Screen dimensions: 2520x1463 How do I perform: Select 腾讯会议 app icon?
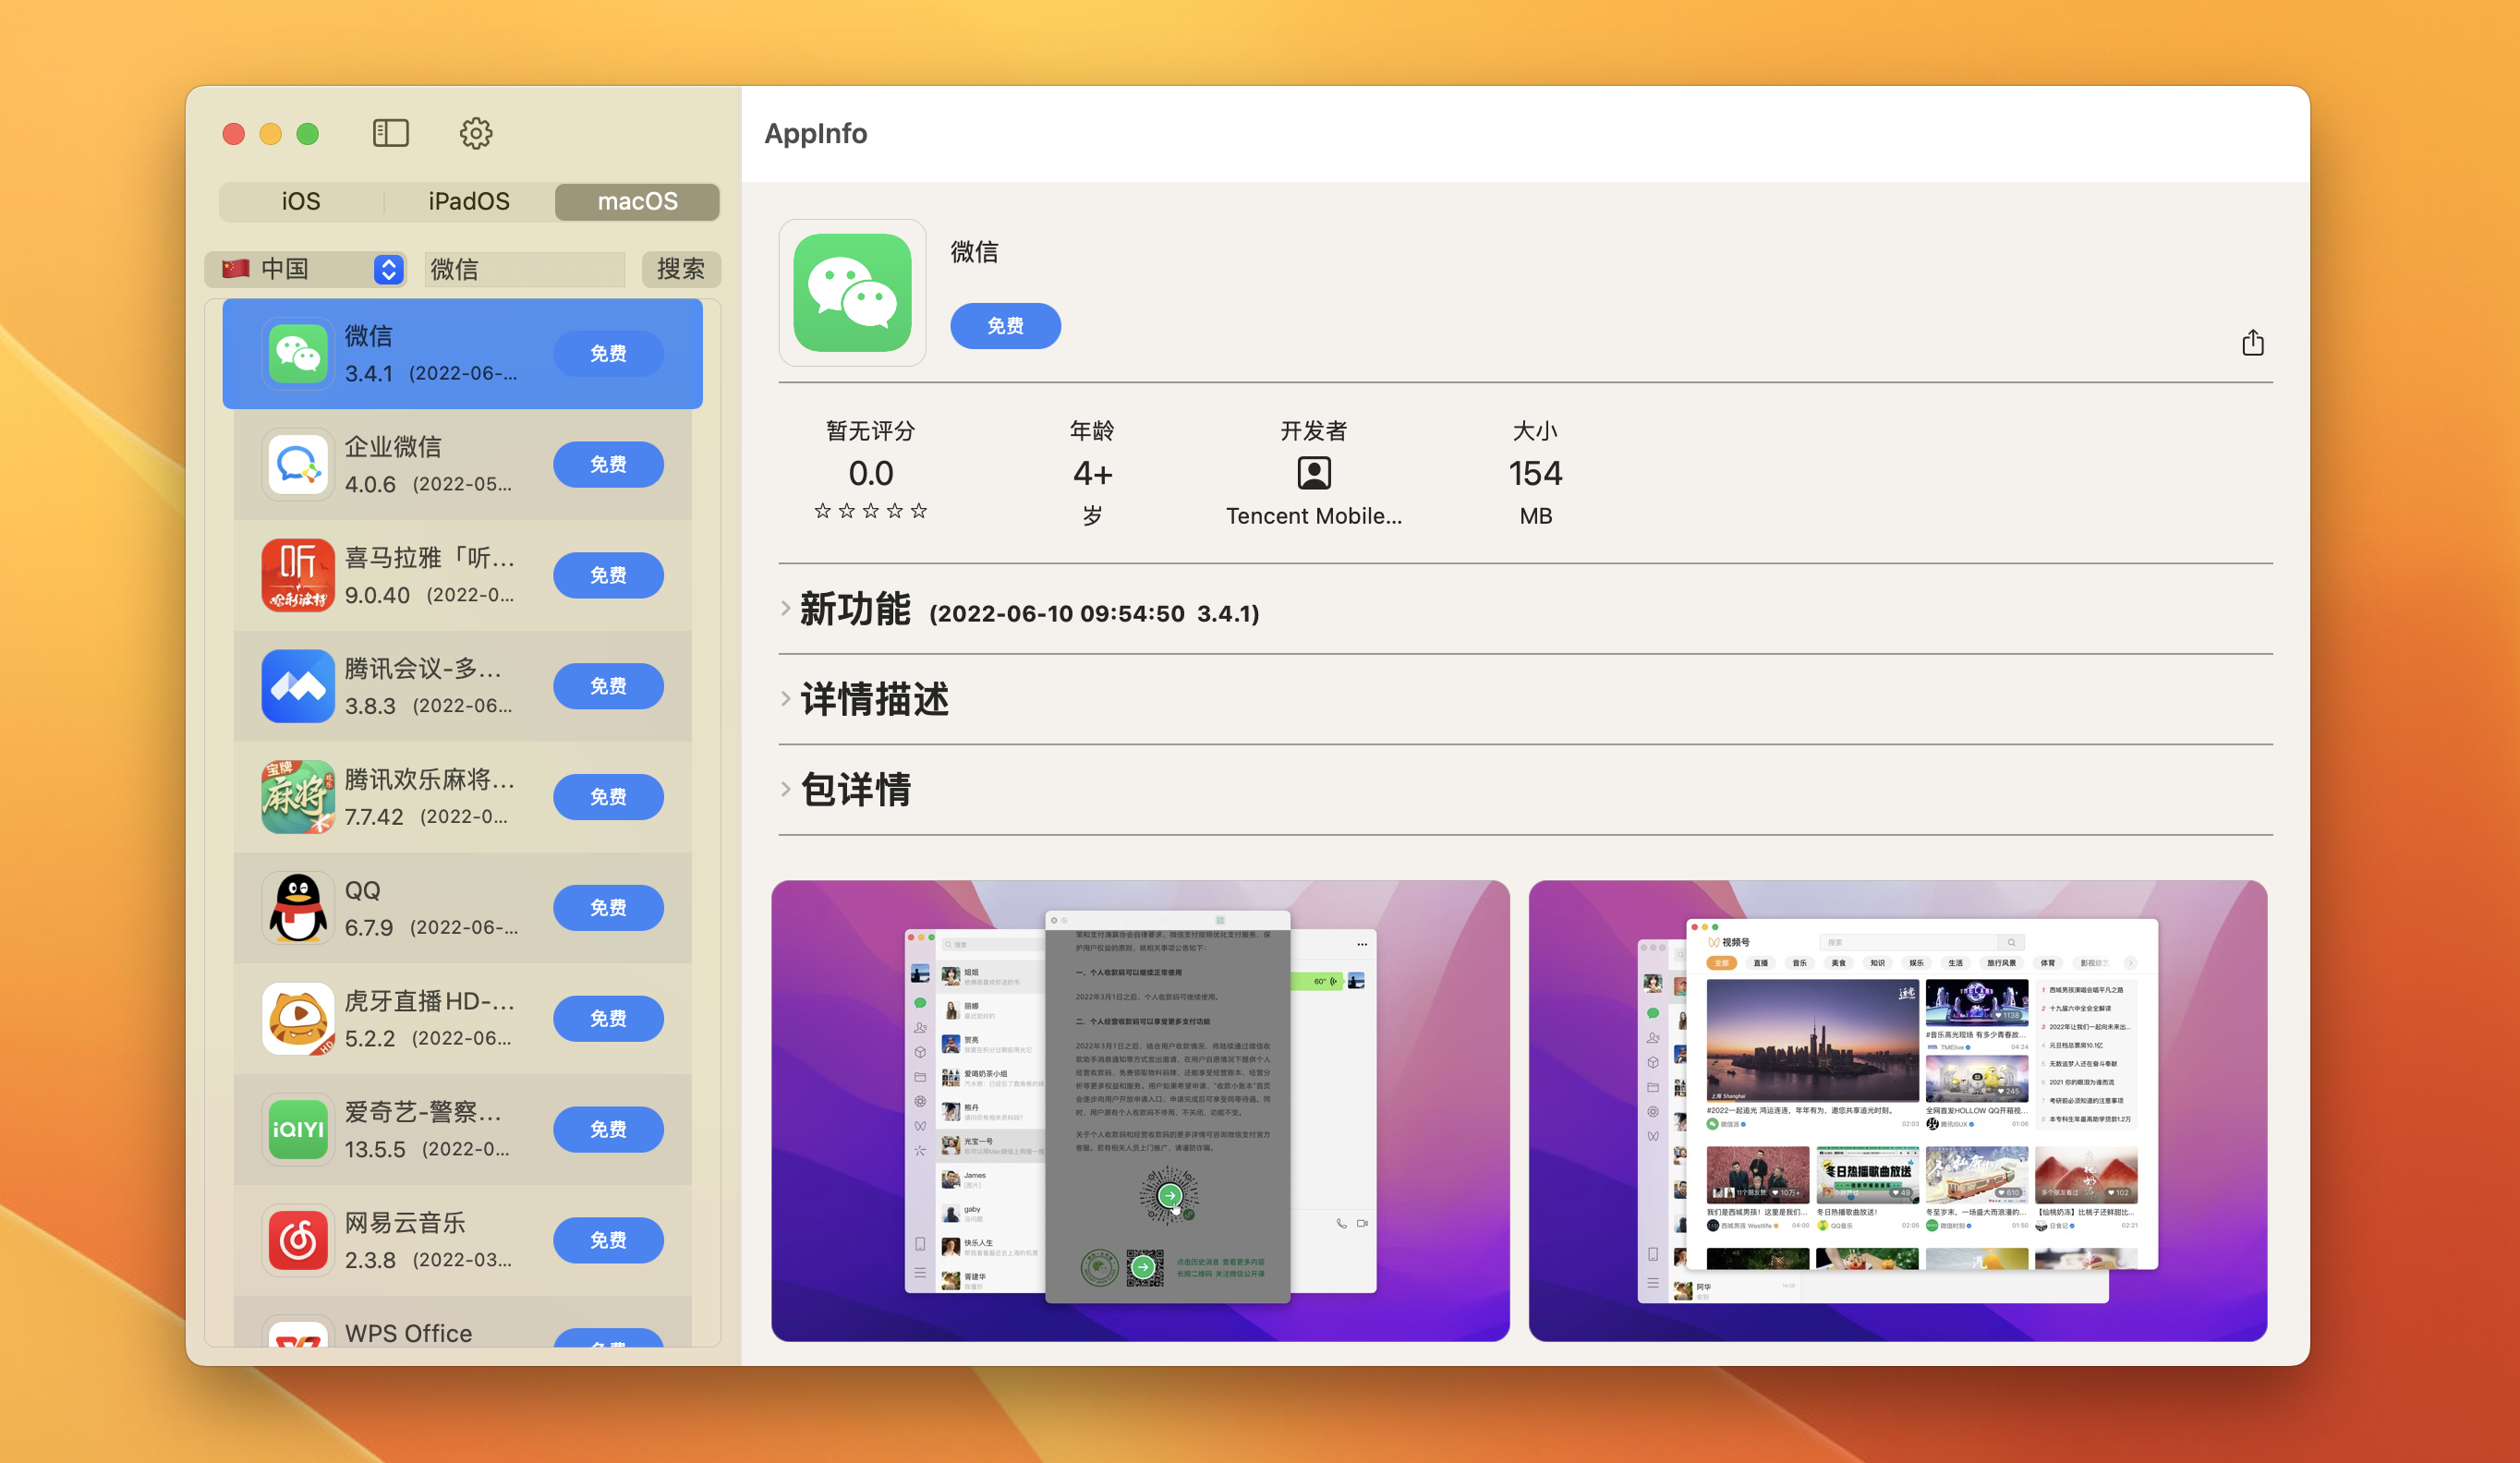pos(298,687)
